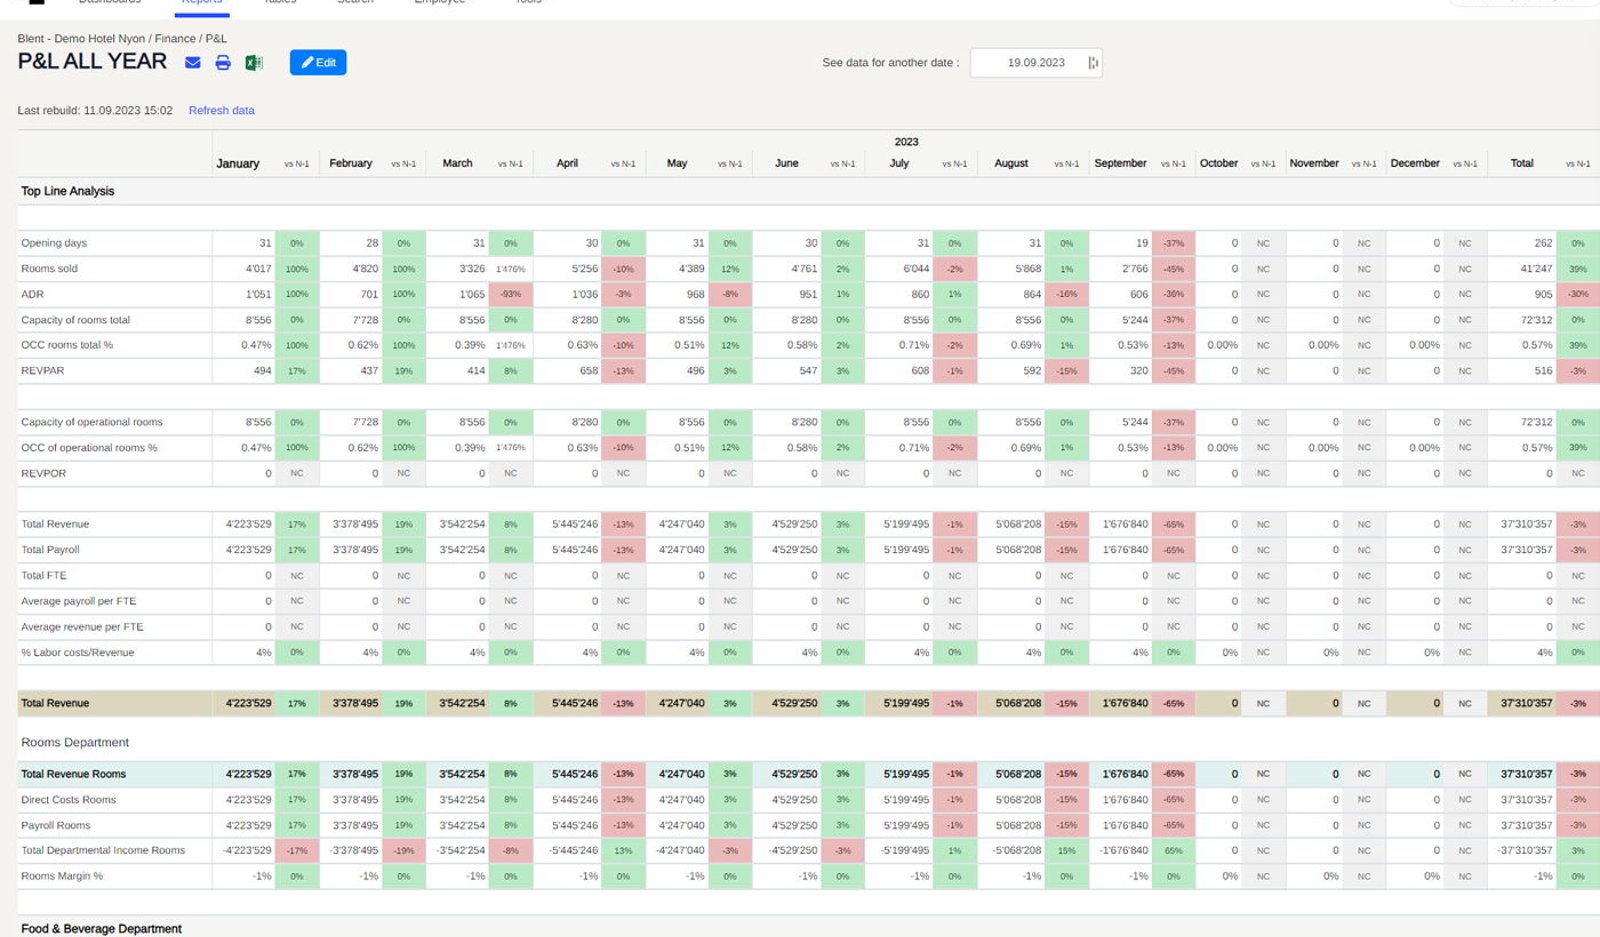1600x937 pixels.
Task: Click the 'OCC rooms total %' row label
Action: [x=67, y=345]
